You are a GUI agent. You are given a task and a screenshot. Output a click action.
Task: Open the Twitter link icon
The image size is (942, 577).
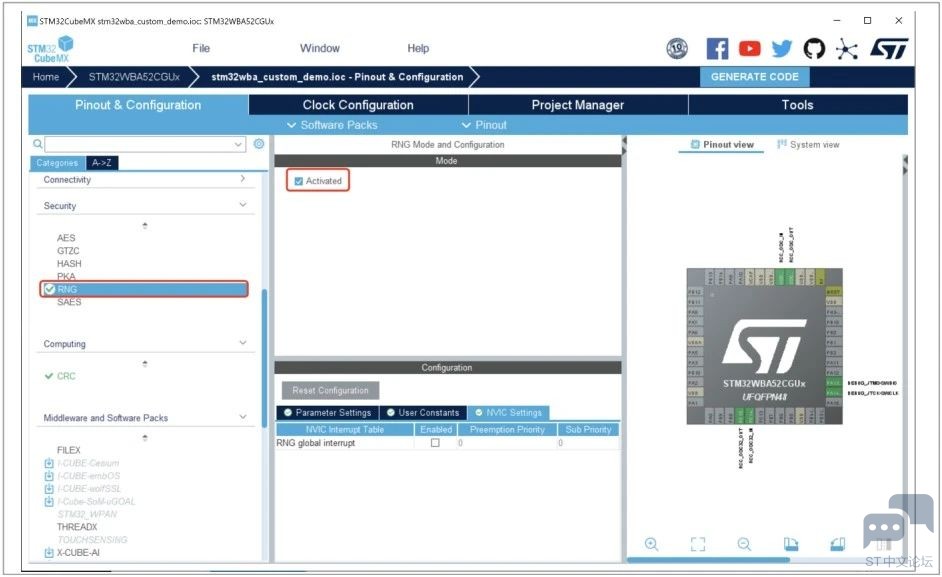782,49
